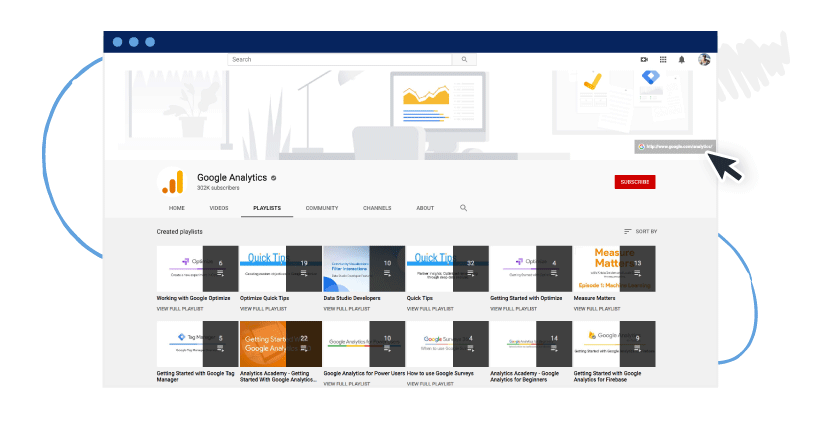820x422 pixels.
Task: Open Data Studio Developers playlist thumbnail
Action: [x=364, y=269]
